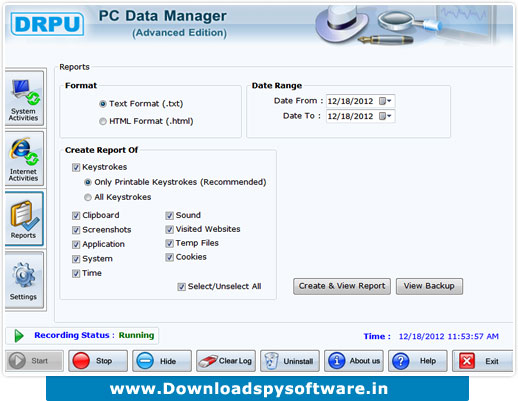The height and width of the screenshot is (401, 518).
Task: Click the Hide icon button
Action: point(145,361)
